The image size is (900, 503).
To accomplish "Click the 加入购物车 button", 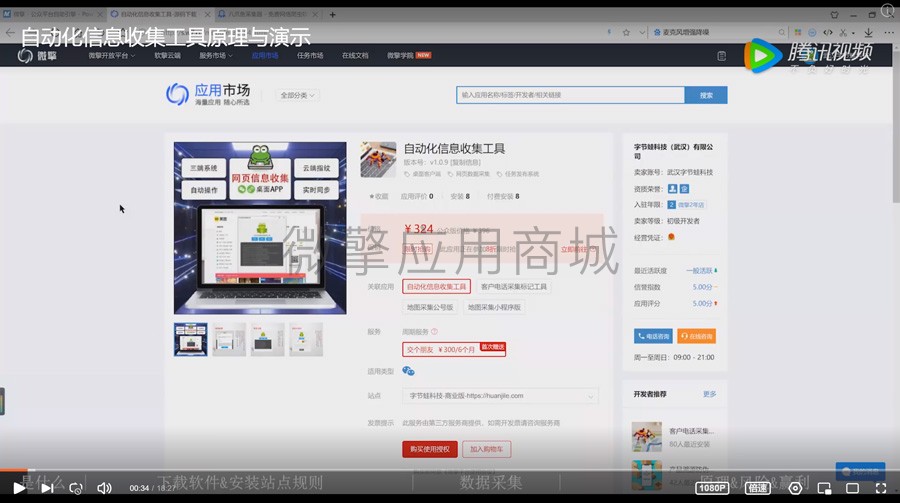I will [x=486, y=449].
